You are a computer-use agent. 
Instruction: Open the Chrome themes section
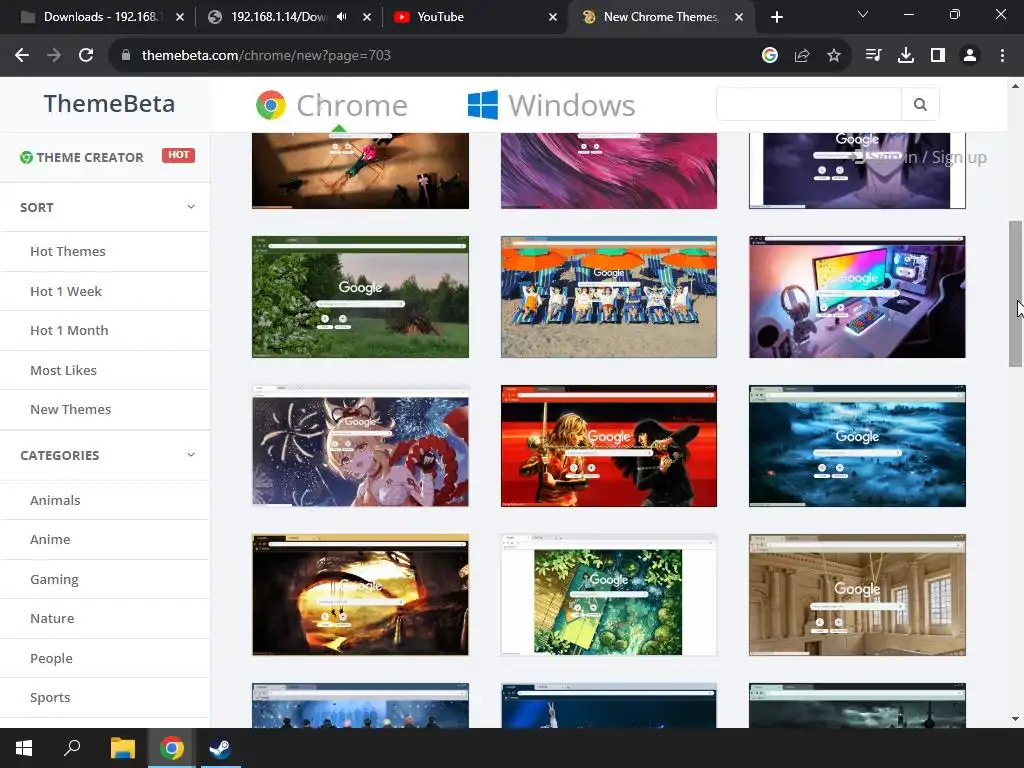[332, 105]
